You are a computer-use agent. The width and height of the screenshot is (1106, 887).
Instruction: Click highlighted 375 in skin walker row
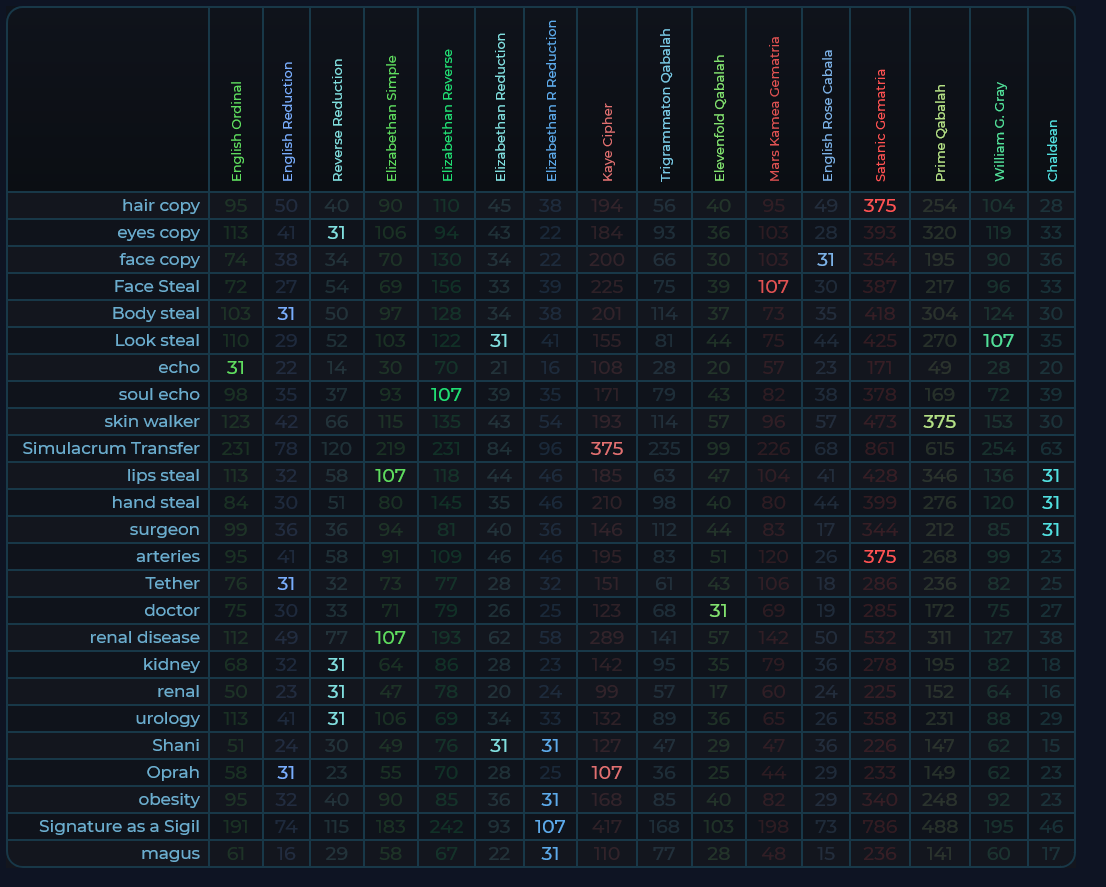pyautogui.click(x=940, y=421)
